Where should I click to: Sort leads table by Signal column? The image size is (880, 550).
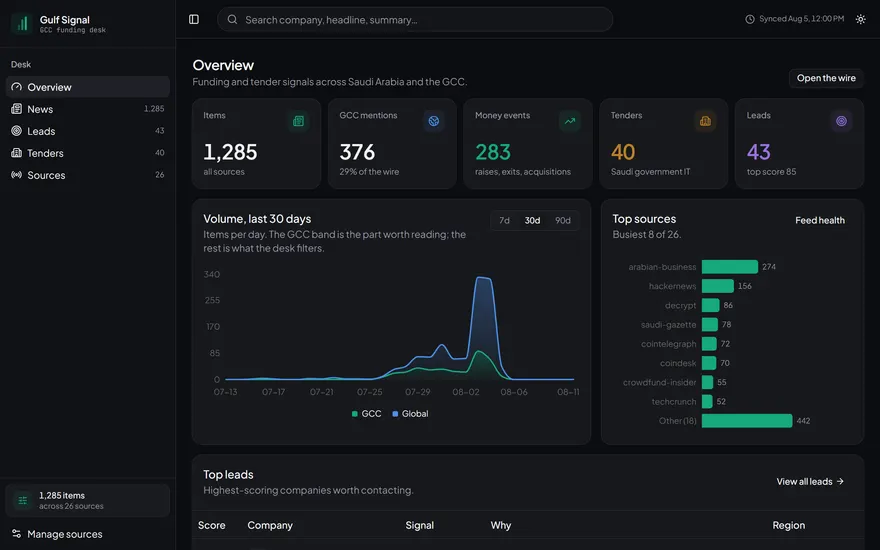(x=420, y=525)
